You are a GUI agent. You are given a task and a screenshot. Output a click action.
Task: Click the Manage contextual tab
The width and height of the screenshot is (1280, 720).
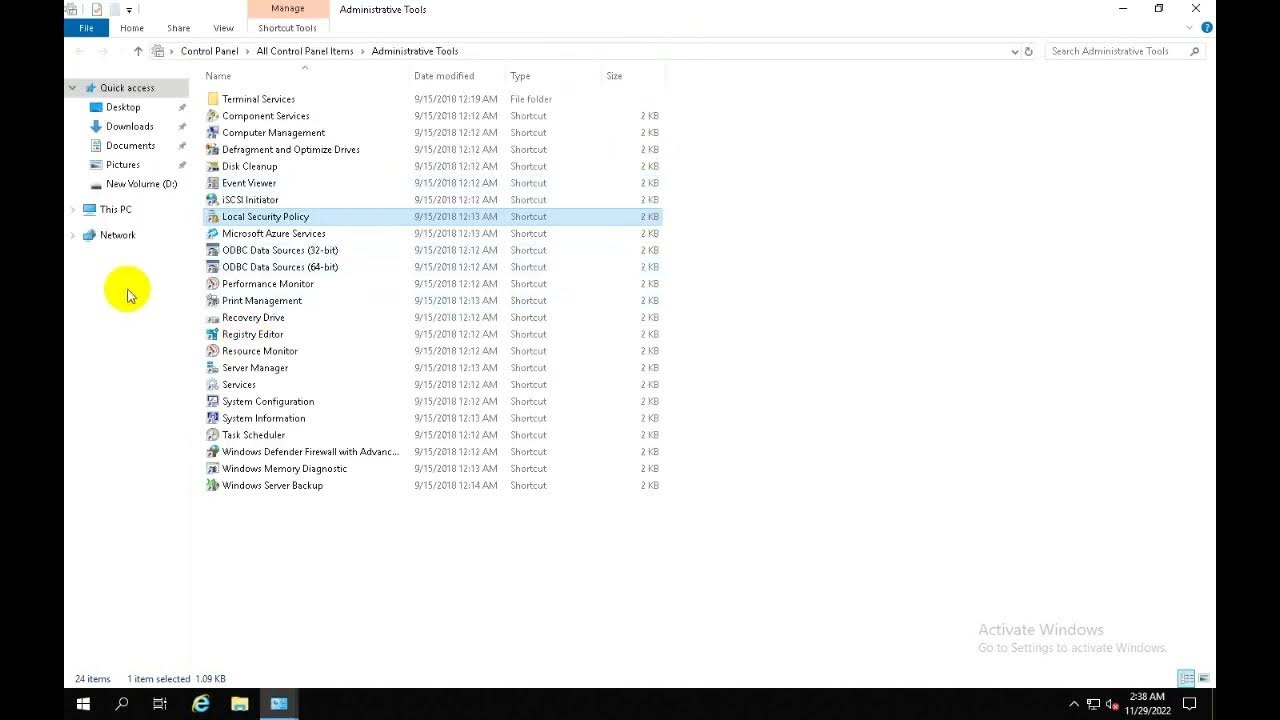coord(287,9)
